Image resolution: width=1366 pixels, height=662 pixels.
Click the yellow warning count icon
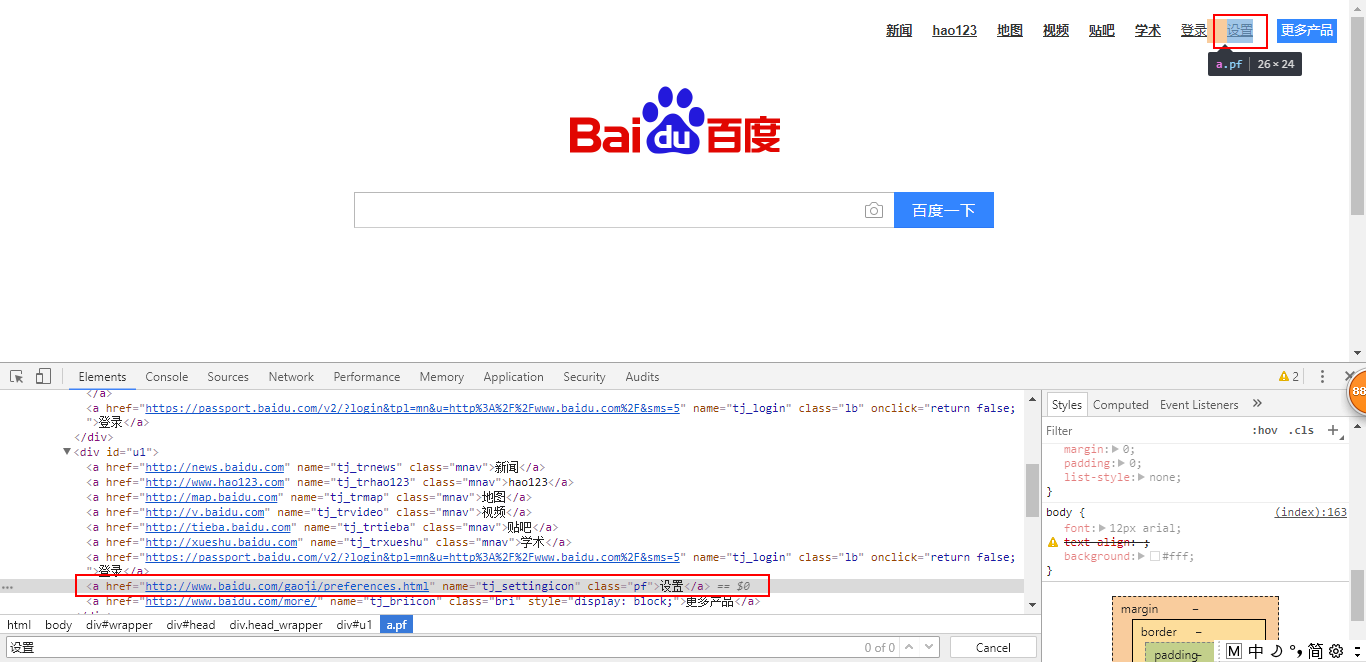(x=1289, y=377)
